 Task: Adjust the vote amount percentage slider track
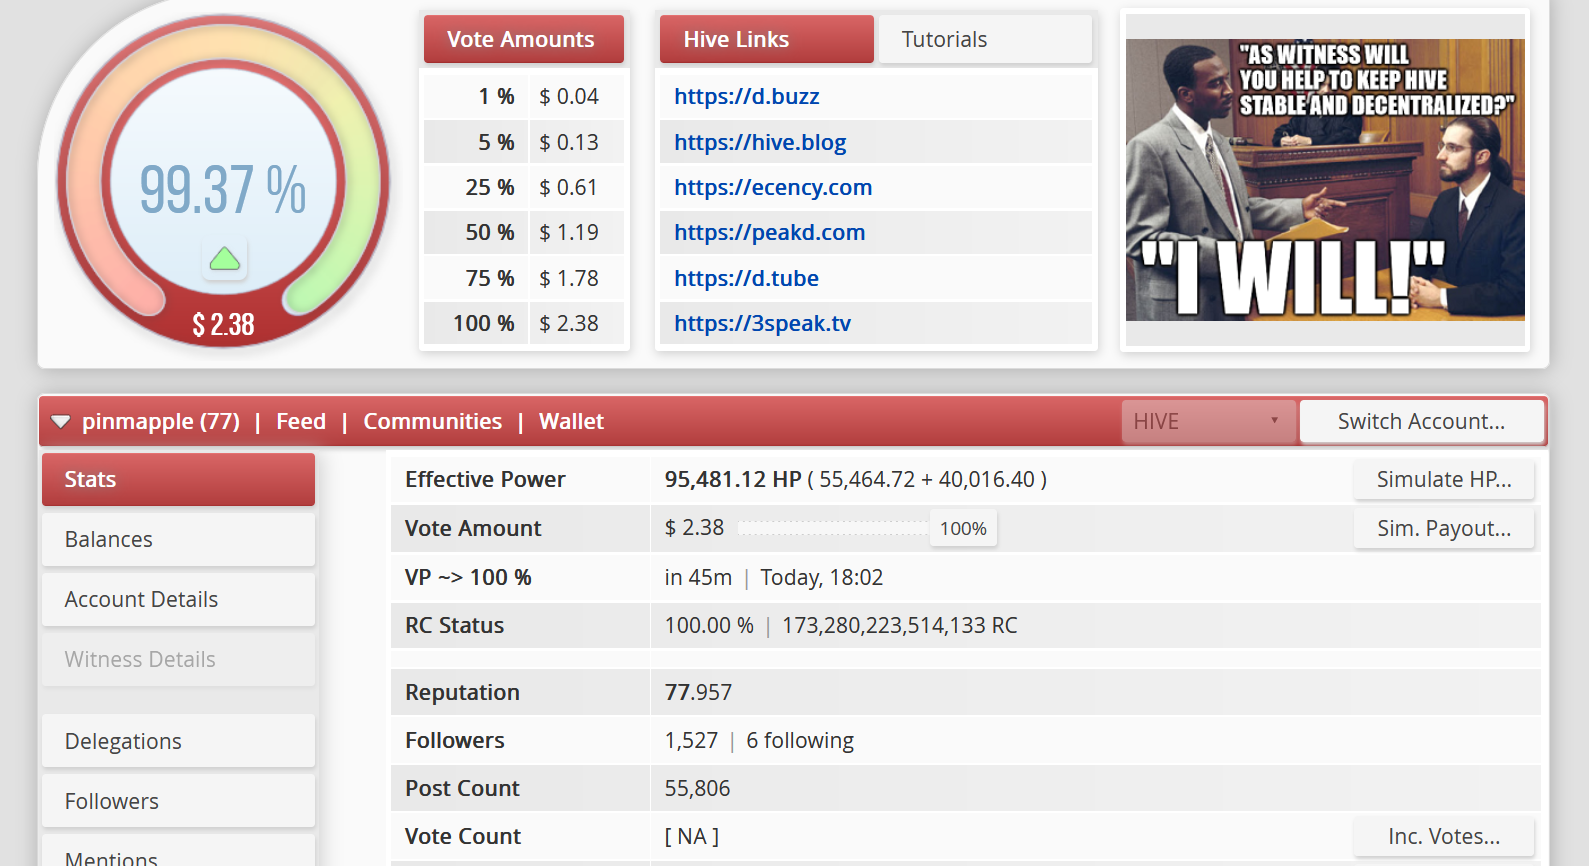(x=833, y=528)
